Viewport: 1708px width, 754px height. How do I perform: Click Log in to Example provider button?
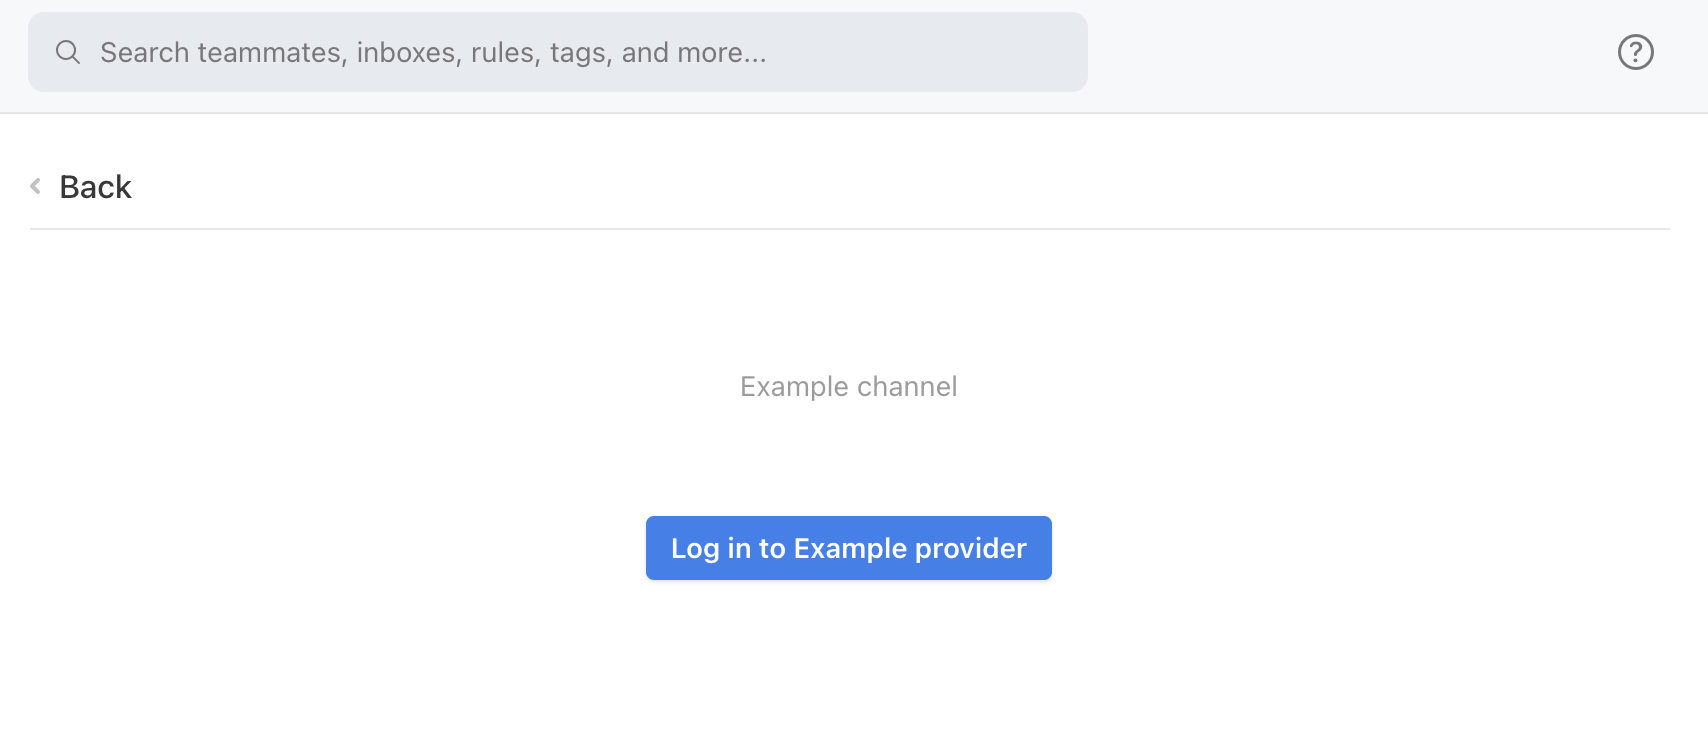click(849, 548)
